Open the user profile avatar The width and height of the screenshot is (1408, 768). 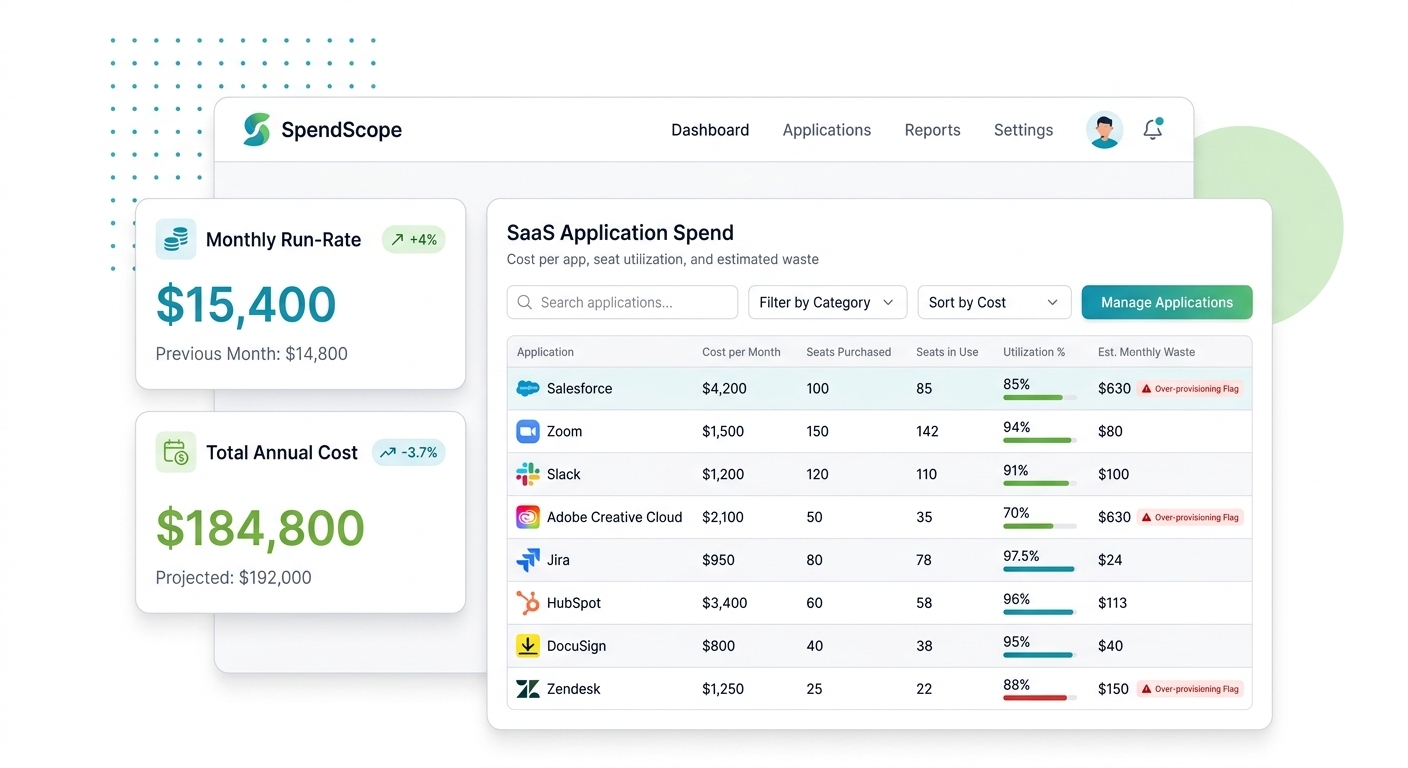1104,130
